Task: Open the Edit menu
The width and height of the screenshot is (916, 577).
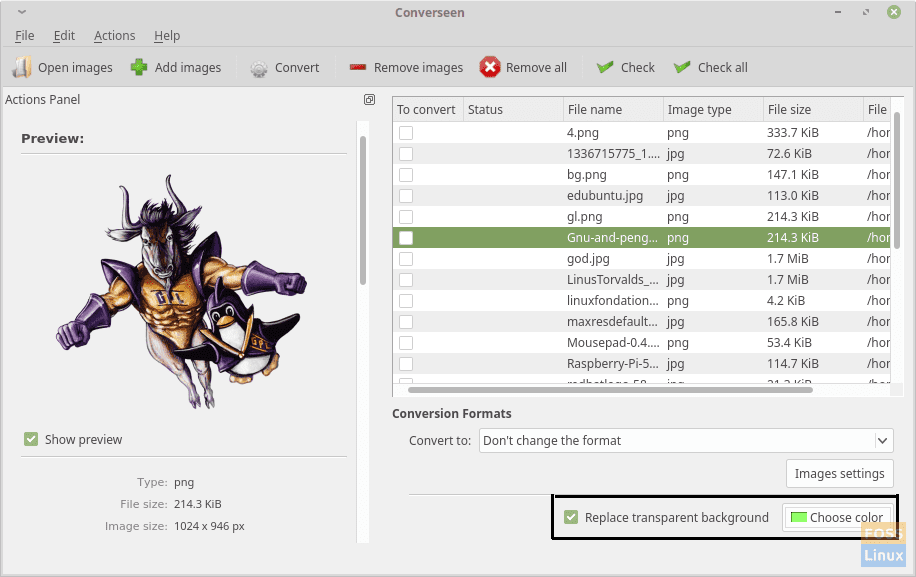Action: 64,36
